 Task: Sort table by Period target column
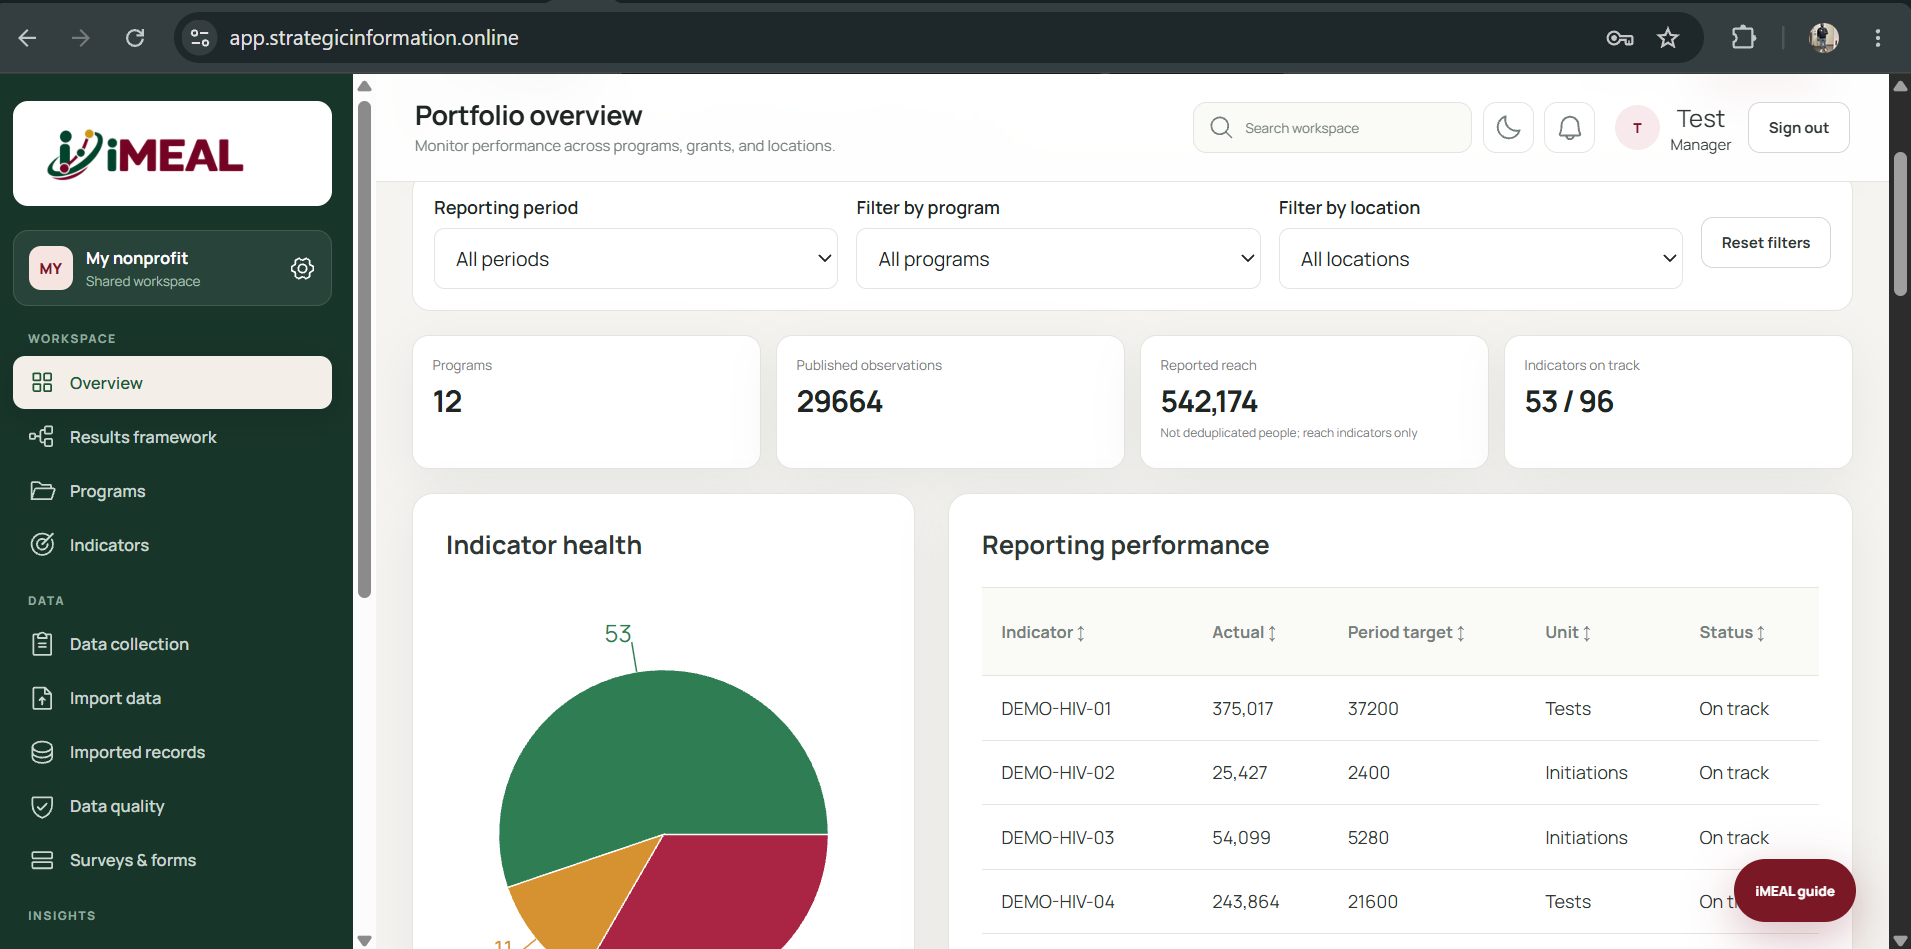[1406, 632]
